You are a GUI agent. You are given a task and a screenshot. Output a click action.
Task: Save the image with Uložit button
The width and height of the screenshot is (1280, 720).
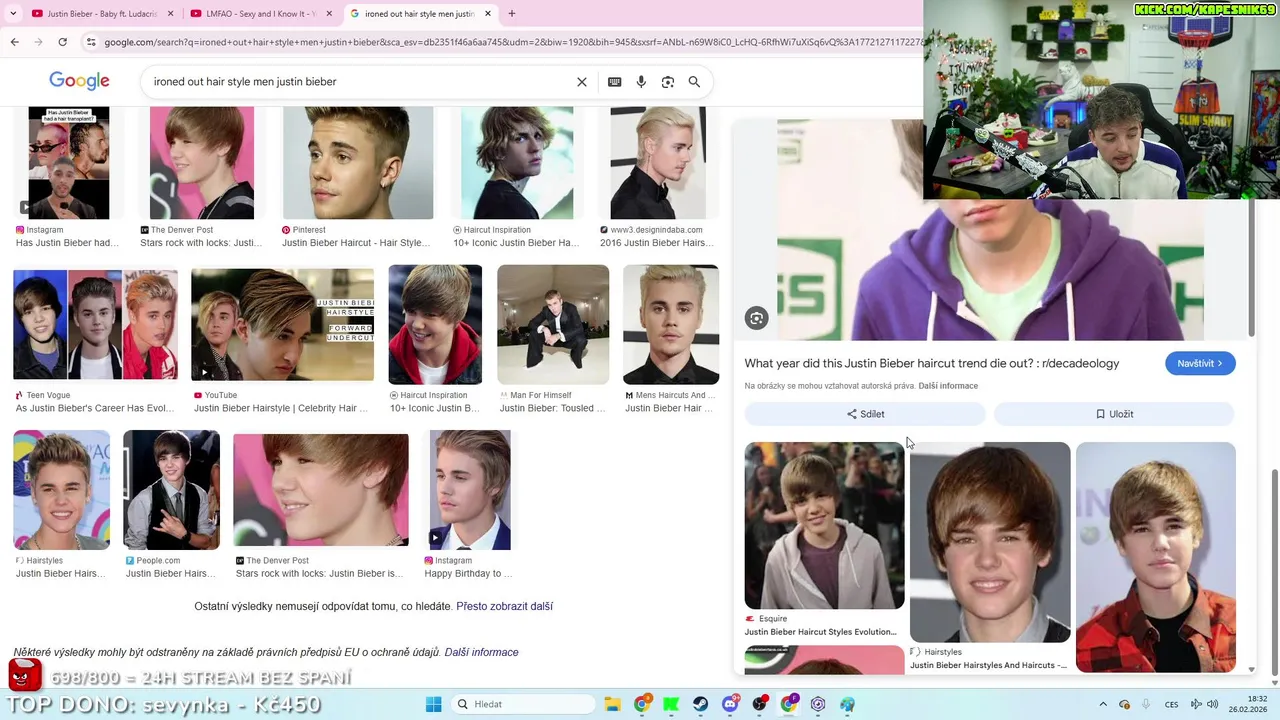[x=1114, y=414]
